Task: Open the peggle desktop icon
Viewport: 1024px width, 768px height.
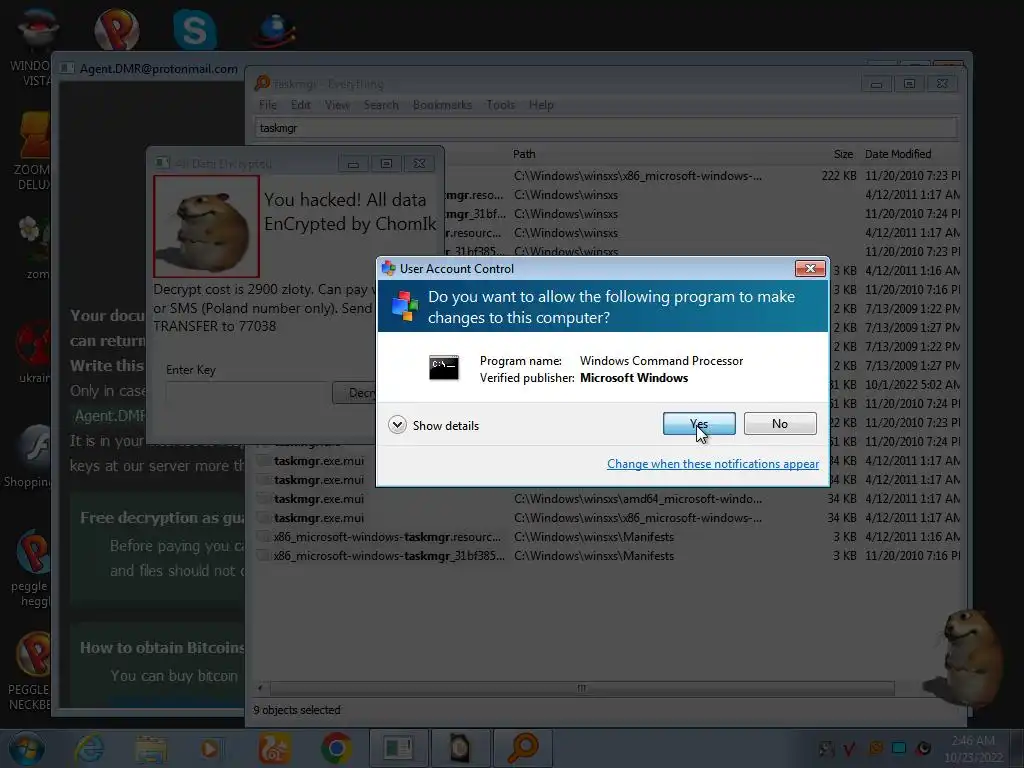Action: click(x=31, y=568)
